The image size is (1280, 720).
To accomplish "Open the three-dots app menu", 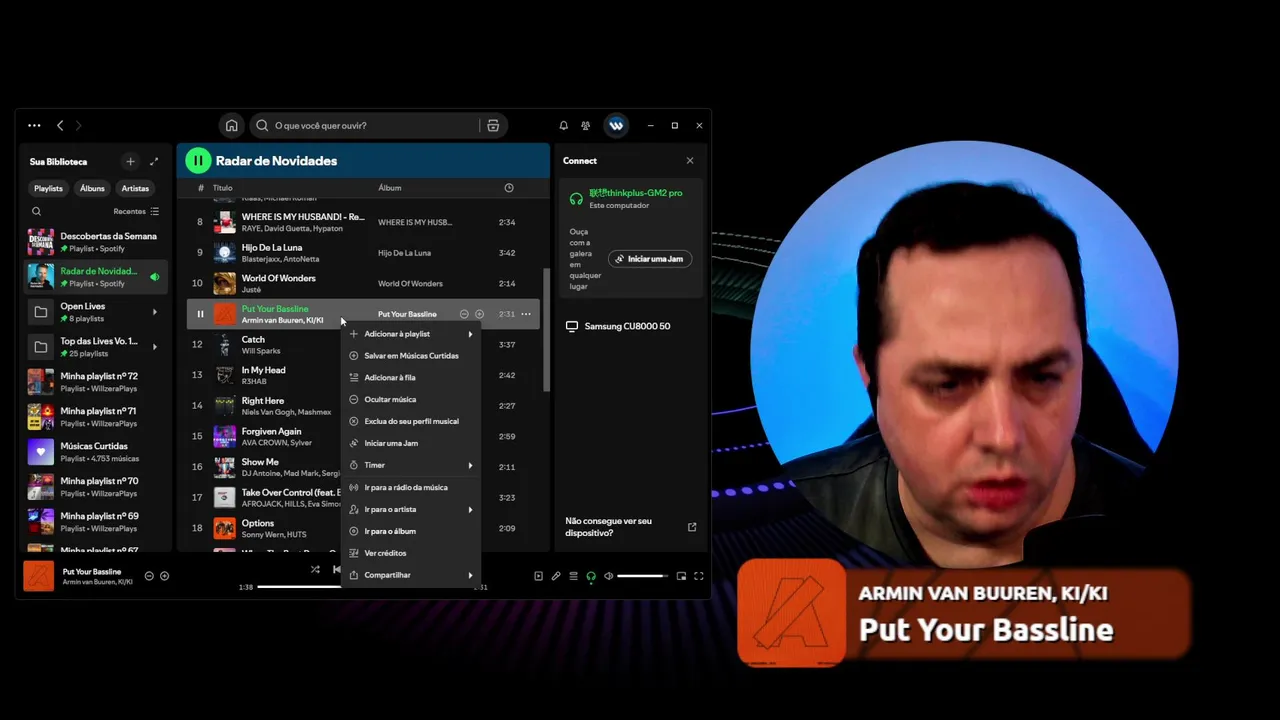I will 34,125.
